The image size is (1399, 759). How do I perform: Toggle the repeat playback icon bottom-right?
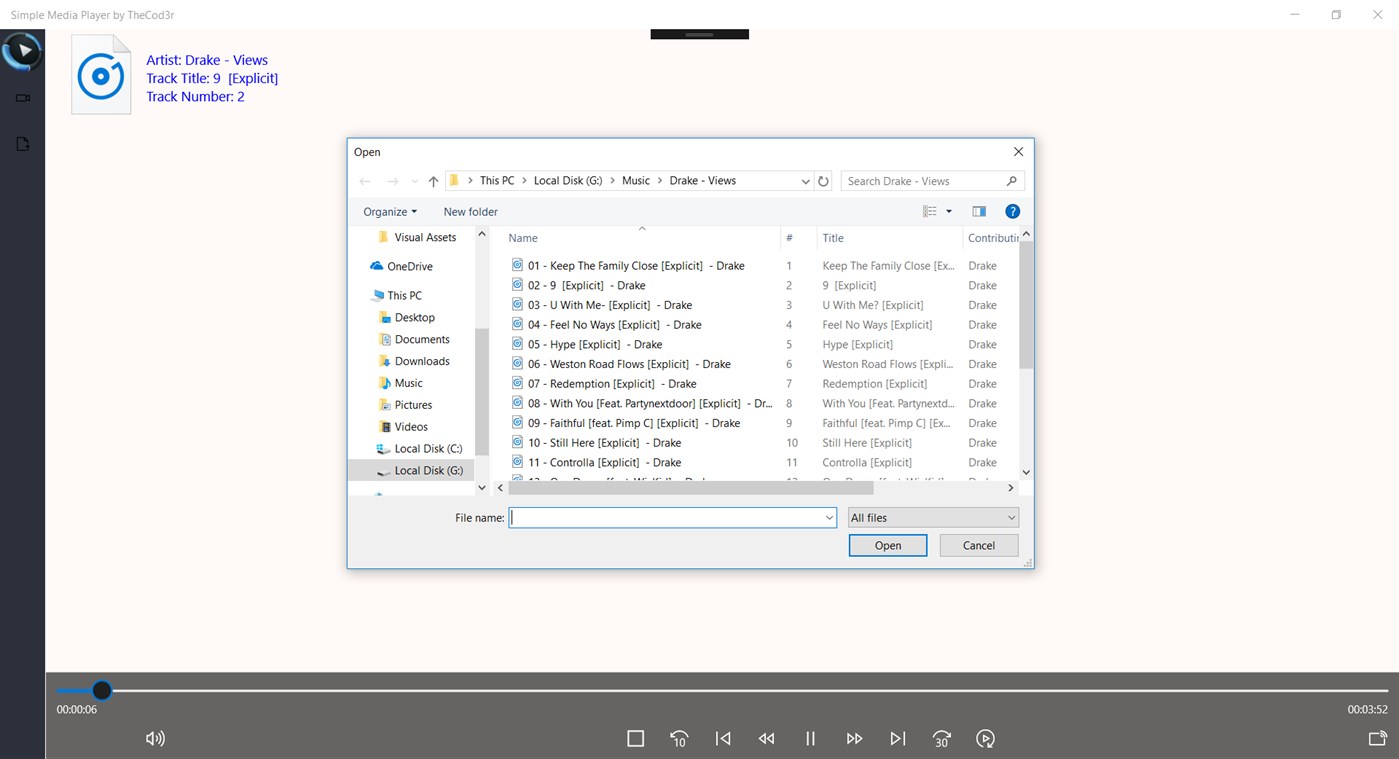(985, 738)
